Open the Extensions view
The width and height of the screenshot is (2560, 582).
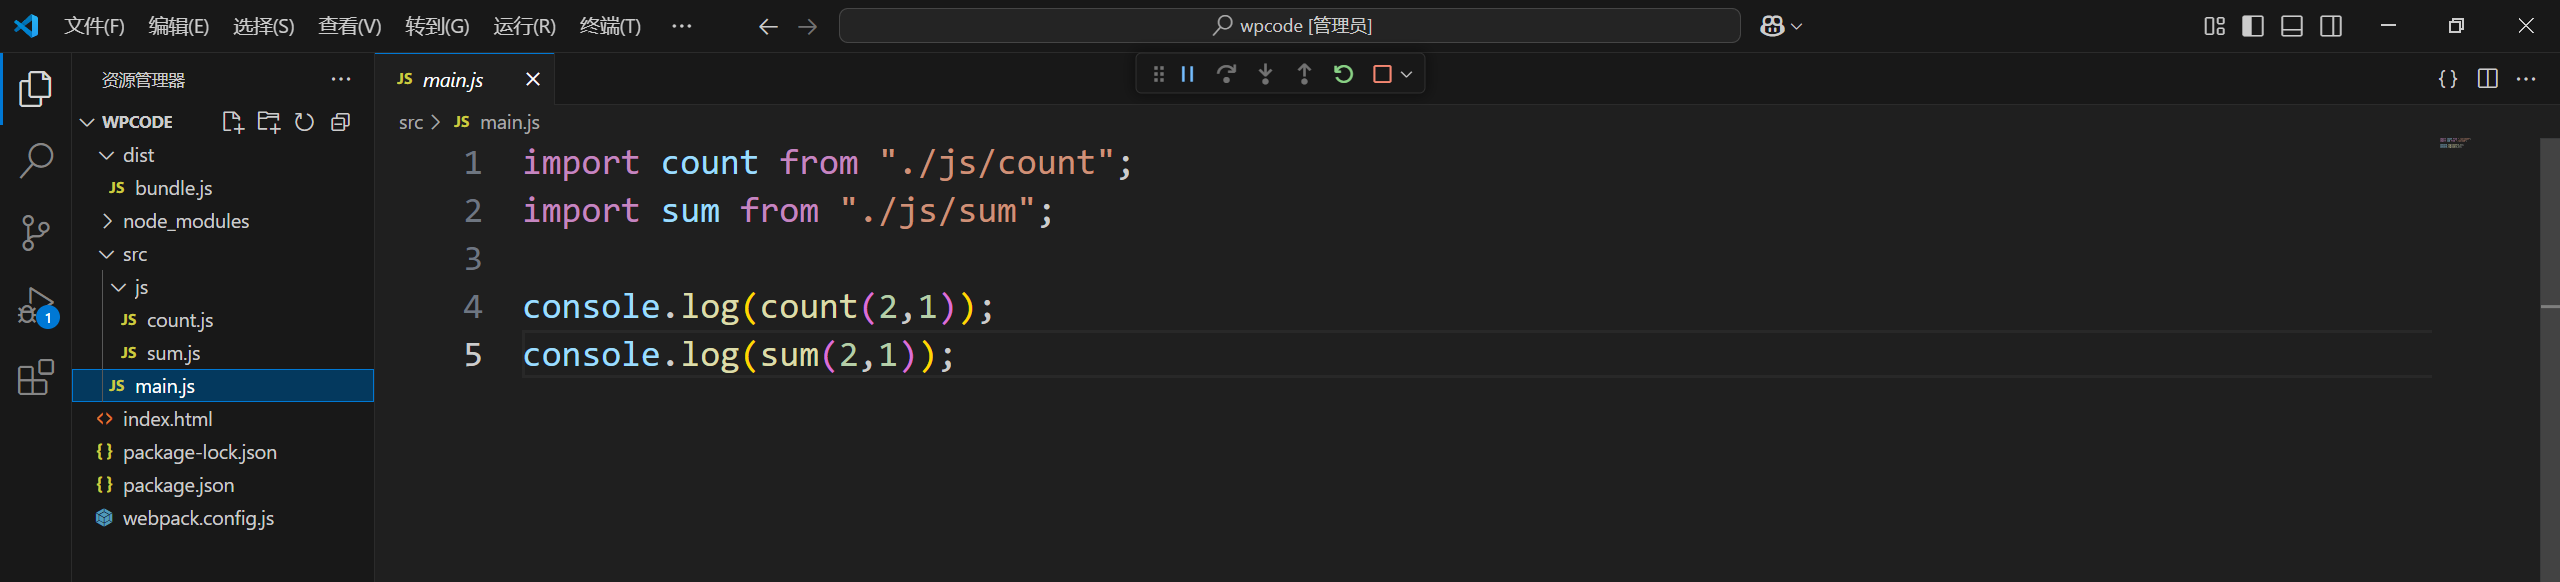point(36,378)
